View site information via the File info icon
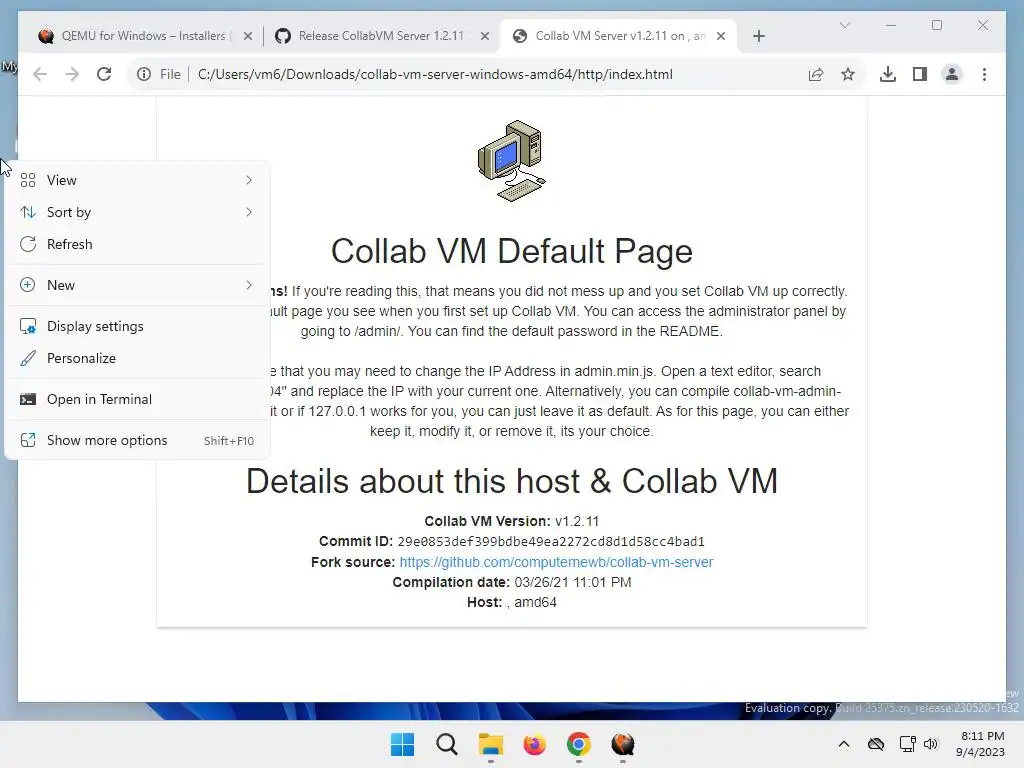 (x=144, y=74)
